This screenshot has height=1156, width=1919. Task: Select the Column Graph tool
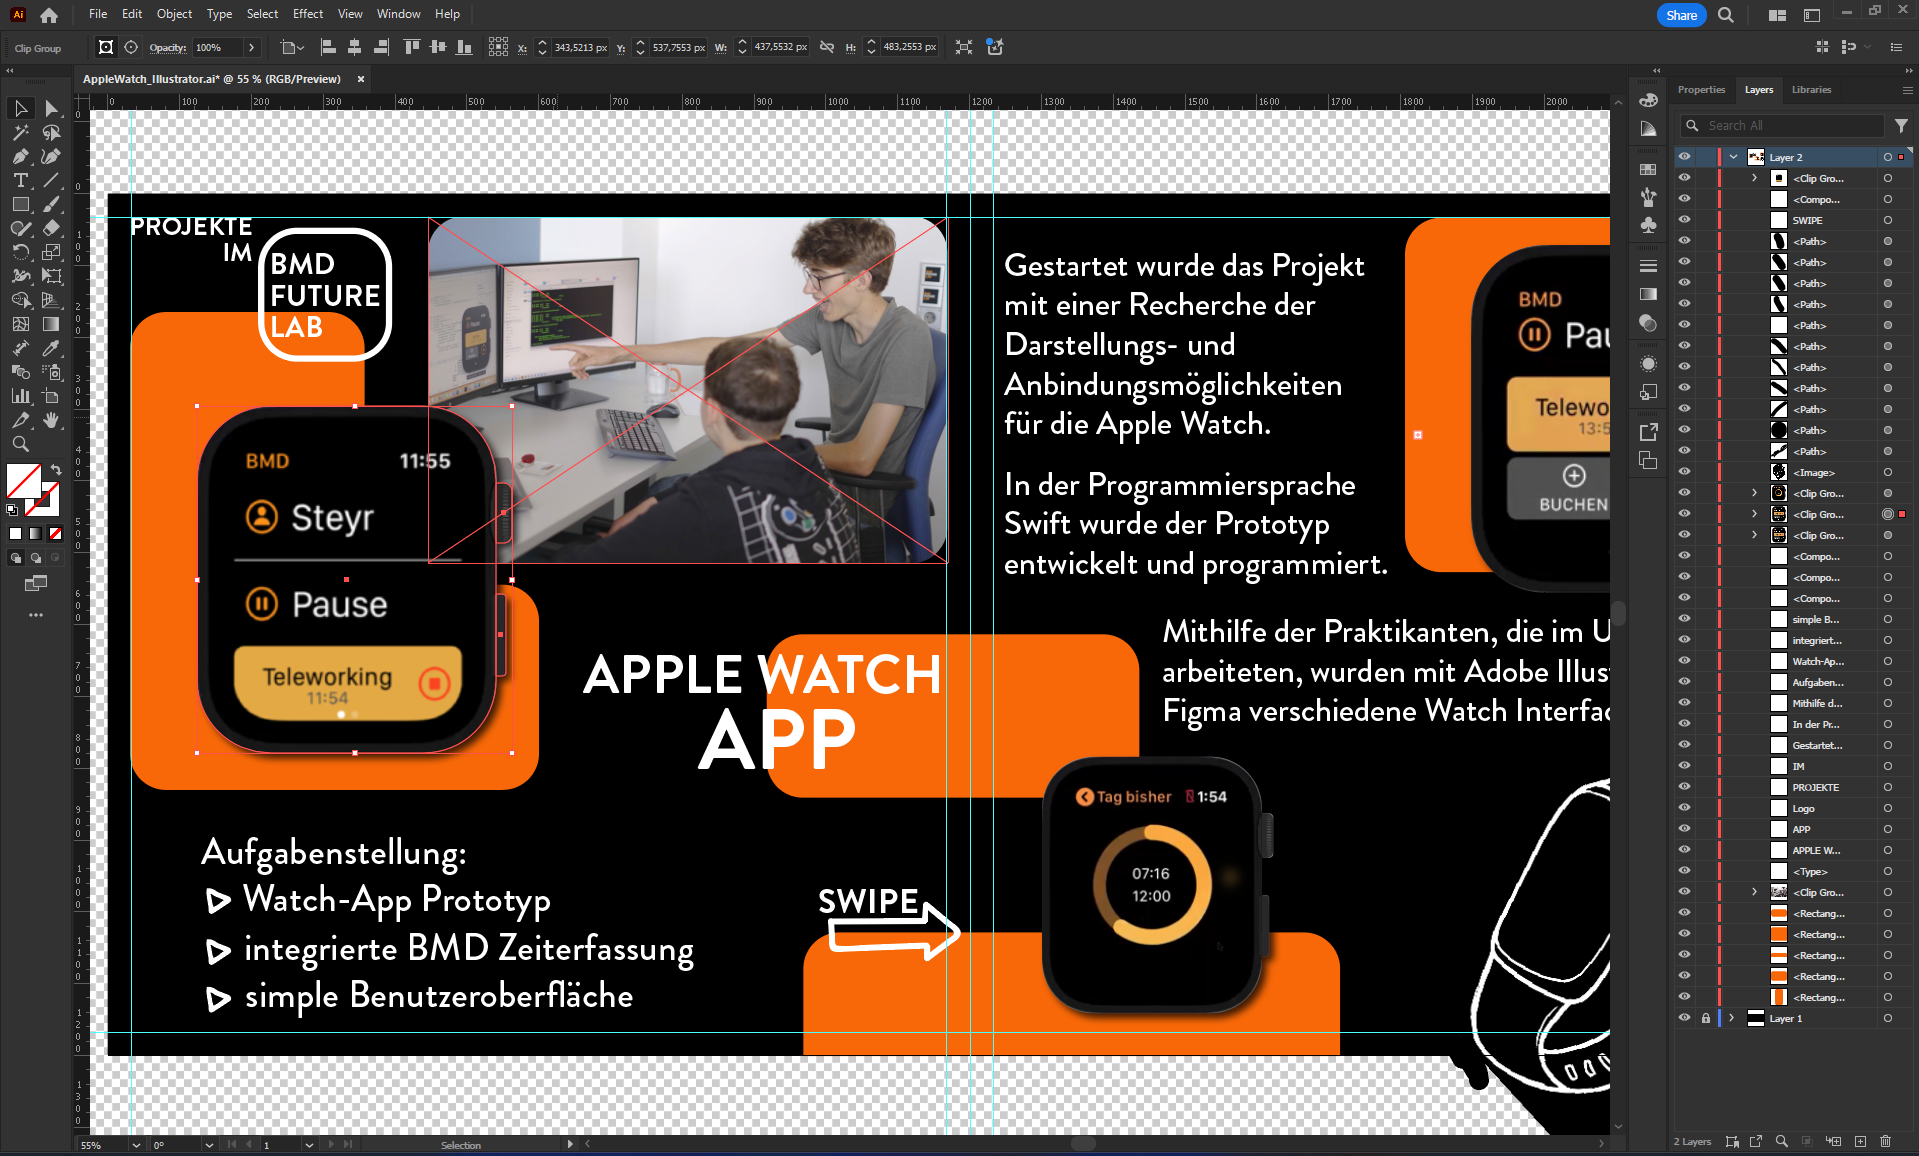(21, 396)
